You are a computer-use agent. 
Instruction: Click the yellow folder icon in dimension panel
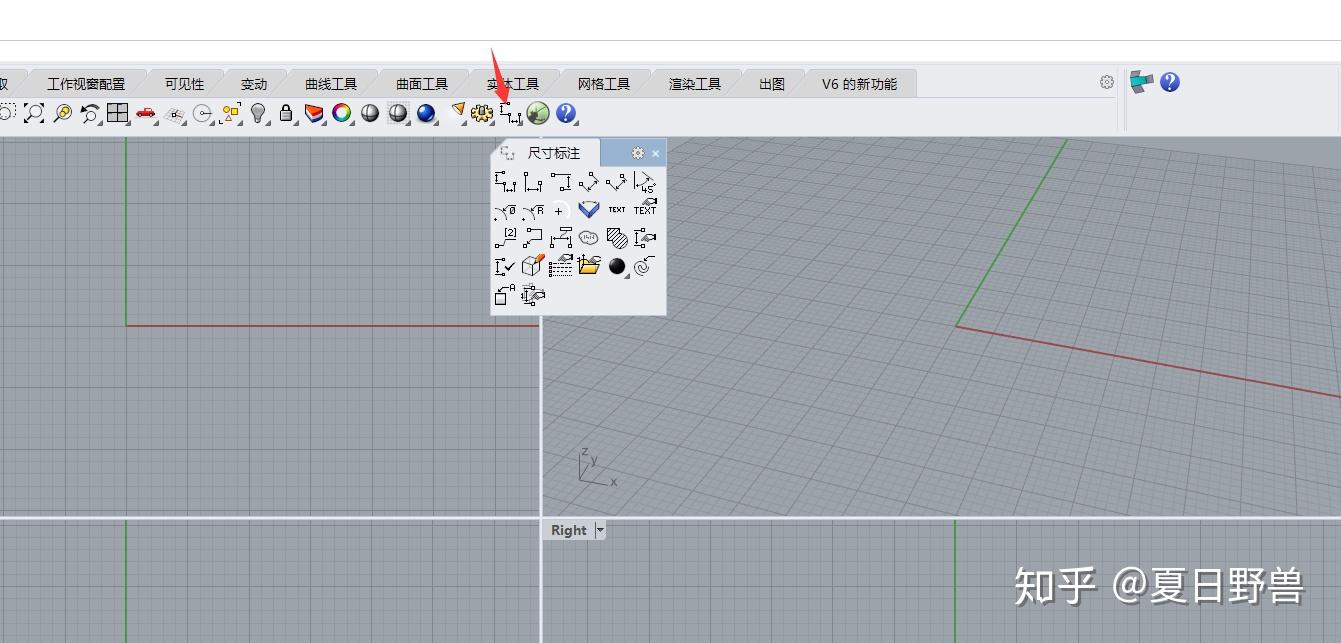(589, 266)
